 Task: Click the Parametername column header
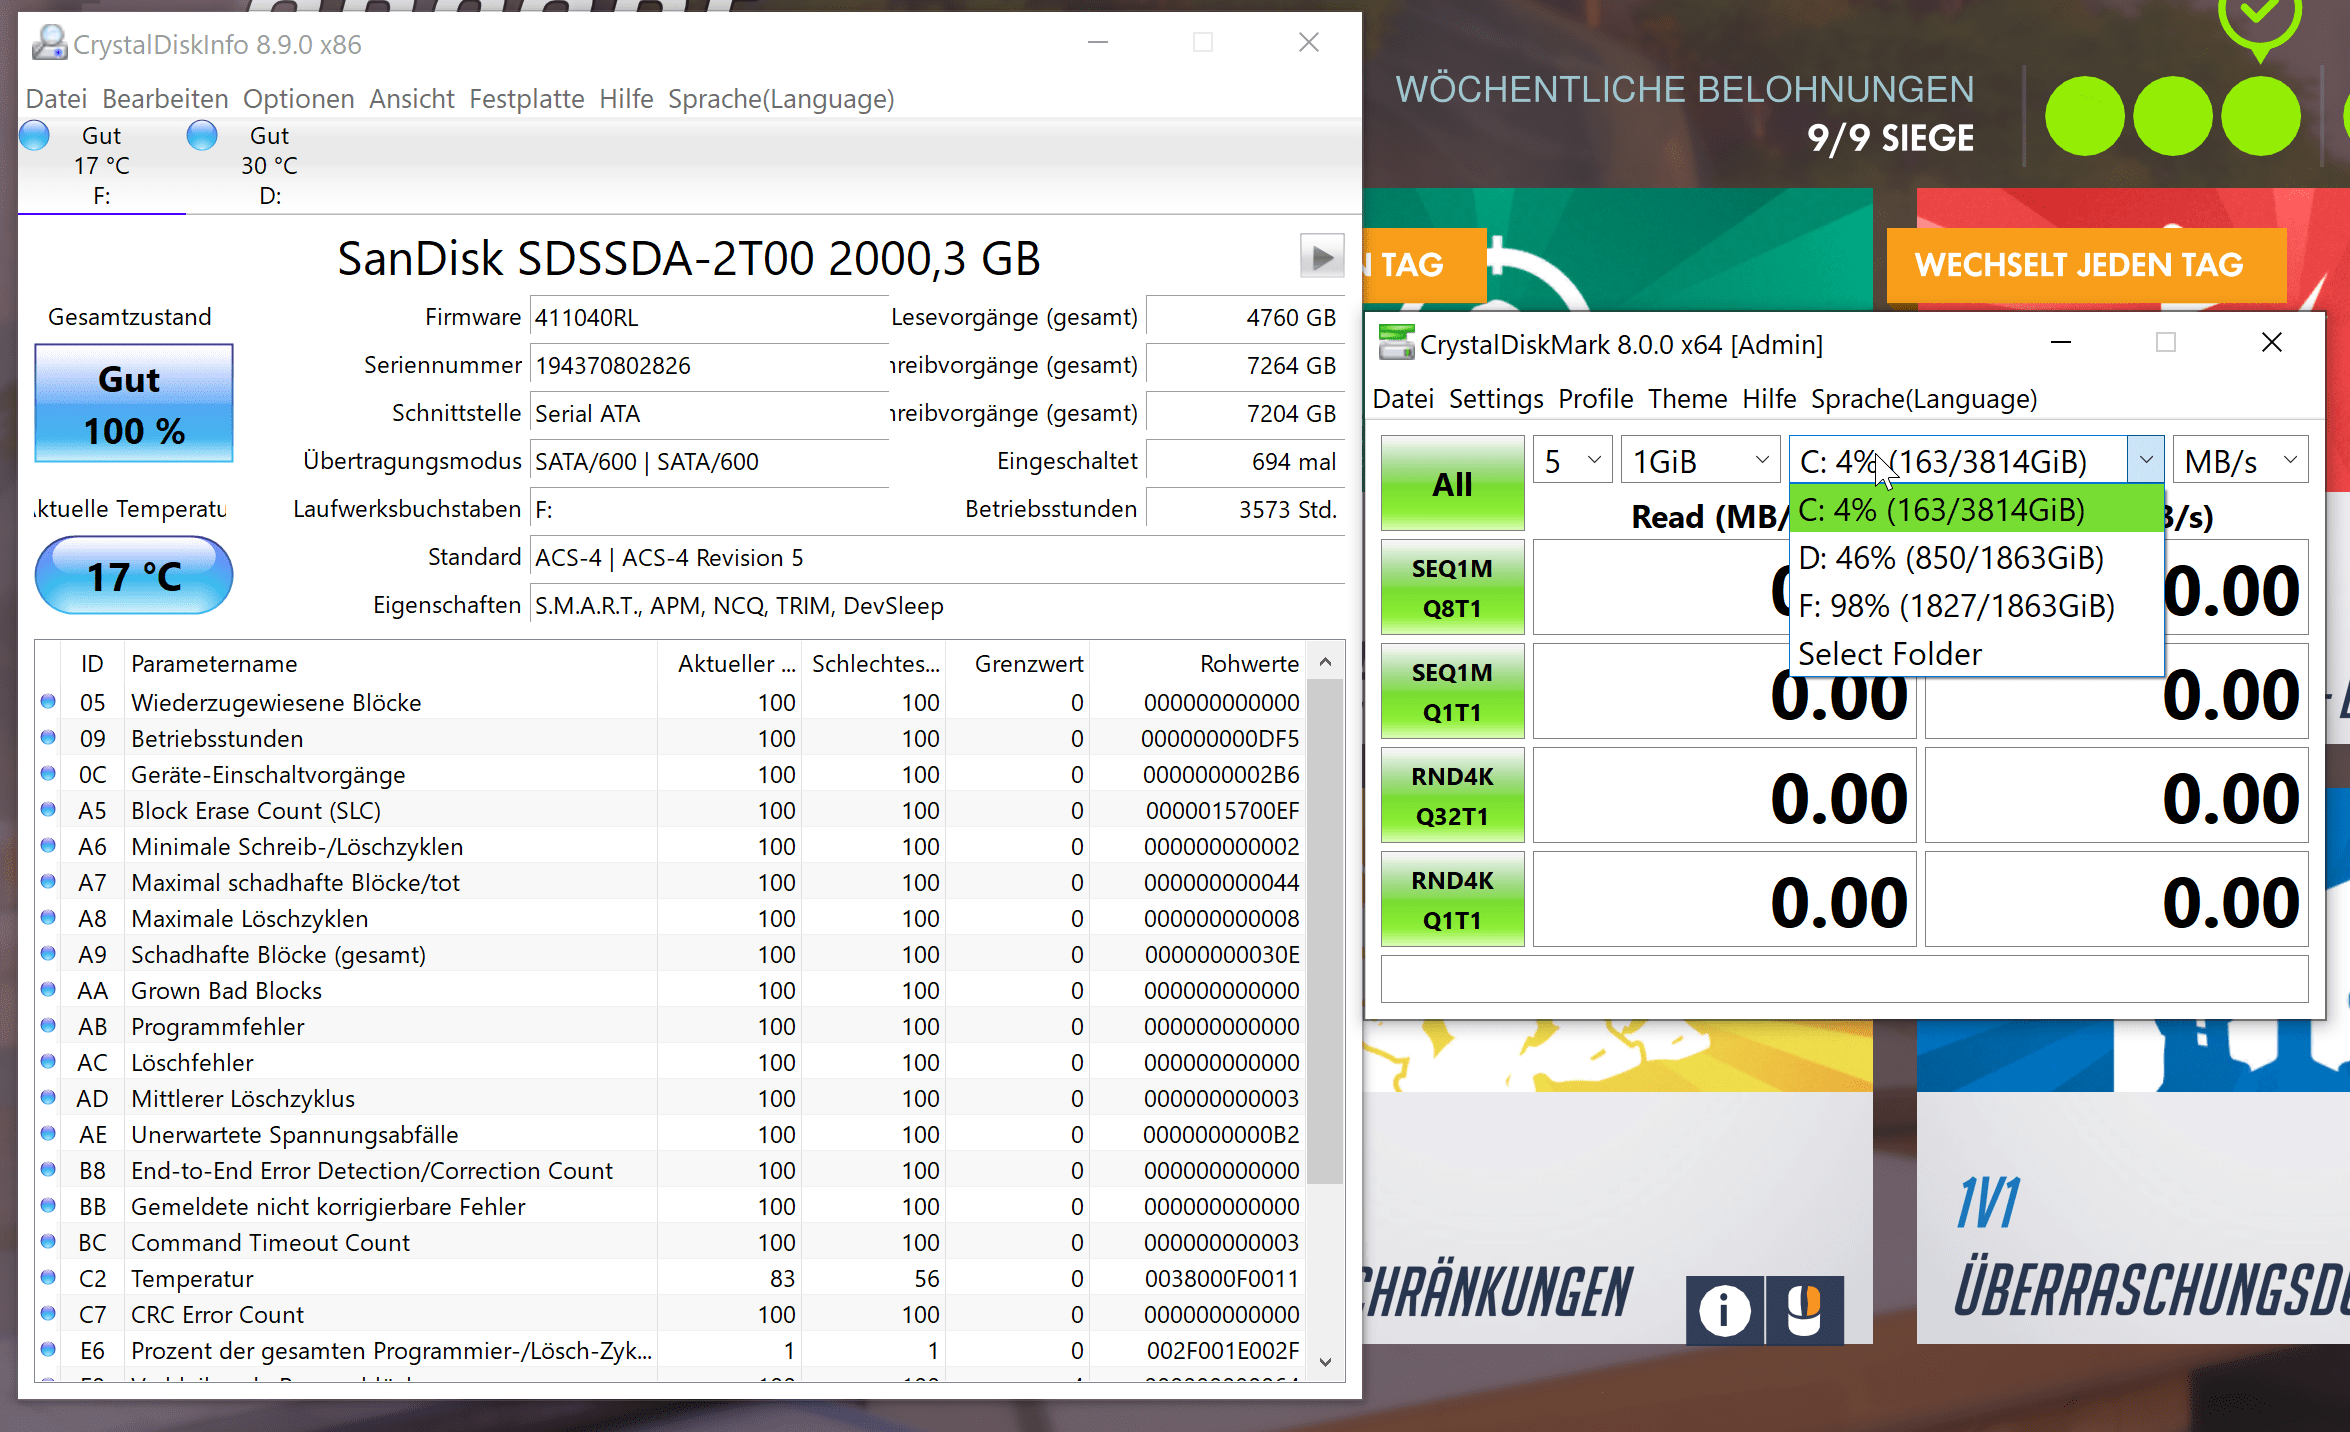click(x=390, y=664)
